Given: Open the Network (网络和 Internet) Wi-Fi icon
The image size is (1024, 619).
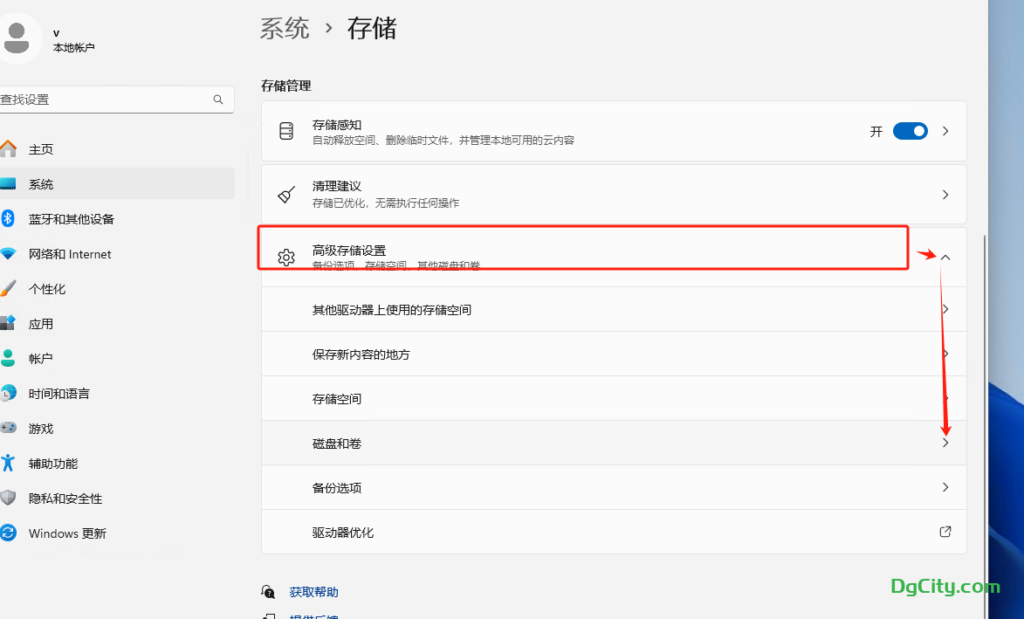Looking at the screenshot, I should click(9, 254).
